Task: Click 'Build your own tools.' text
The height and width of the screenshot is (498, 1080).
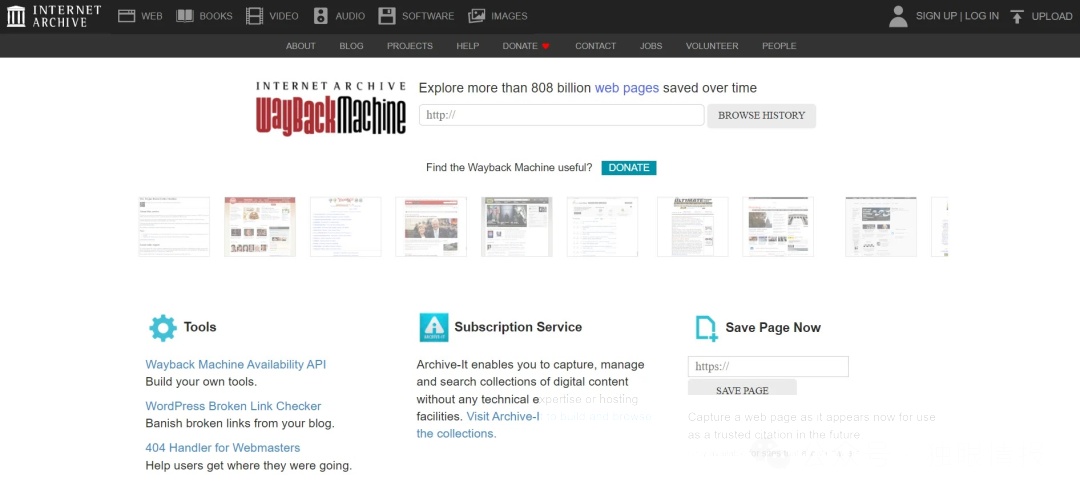Action: (x=201, y=382)
